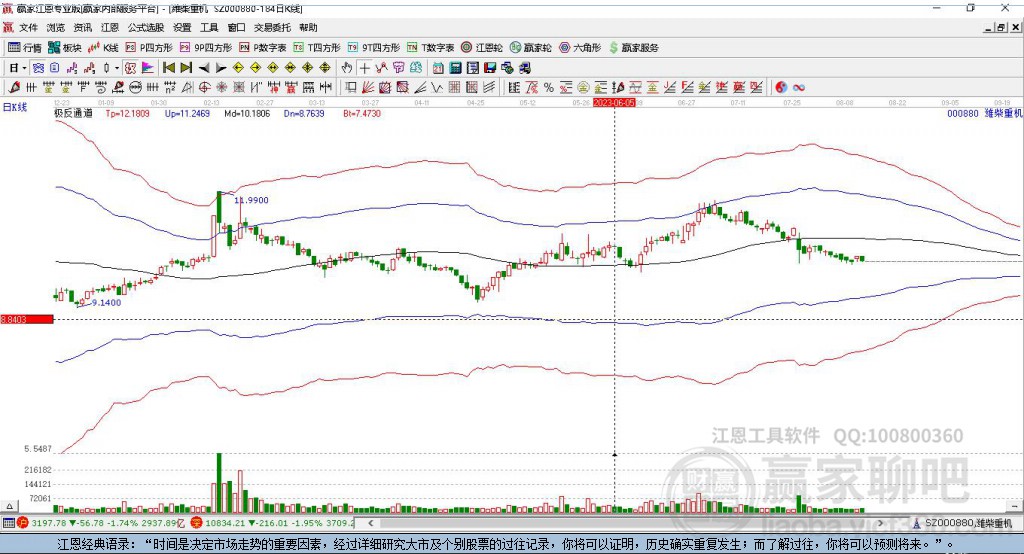
Task: Enable the crosshair cursor tool
Action: pyautogui.click(x=364, y=68)
